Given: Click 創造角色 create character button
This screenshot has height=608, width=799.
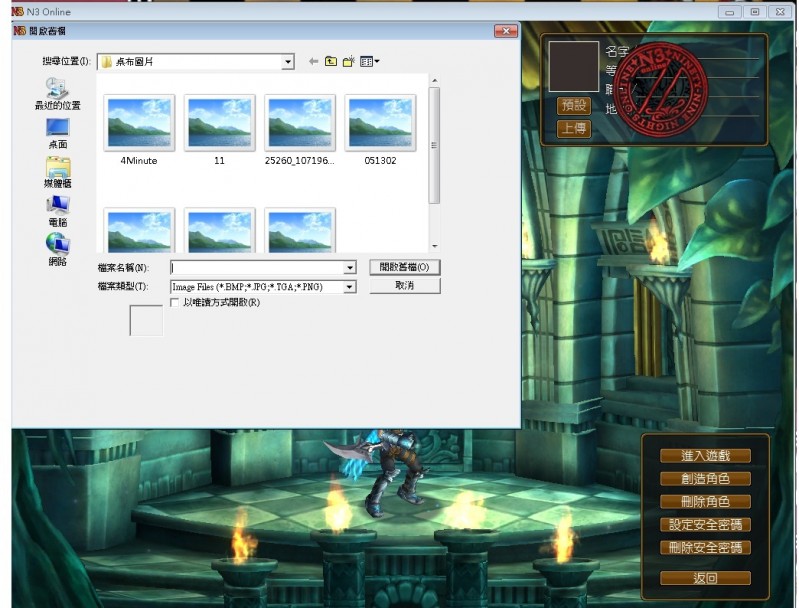Looking at the screenshot, I should point(705,479).
